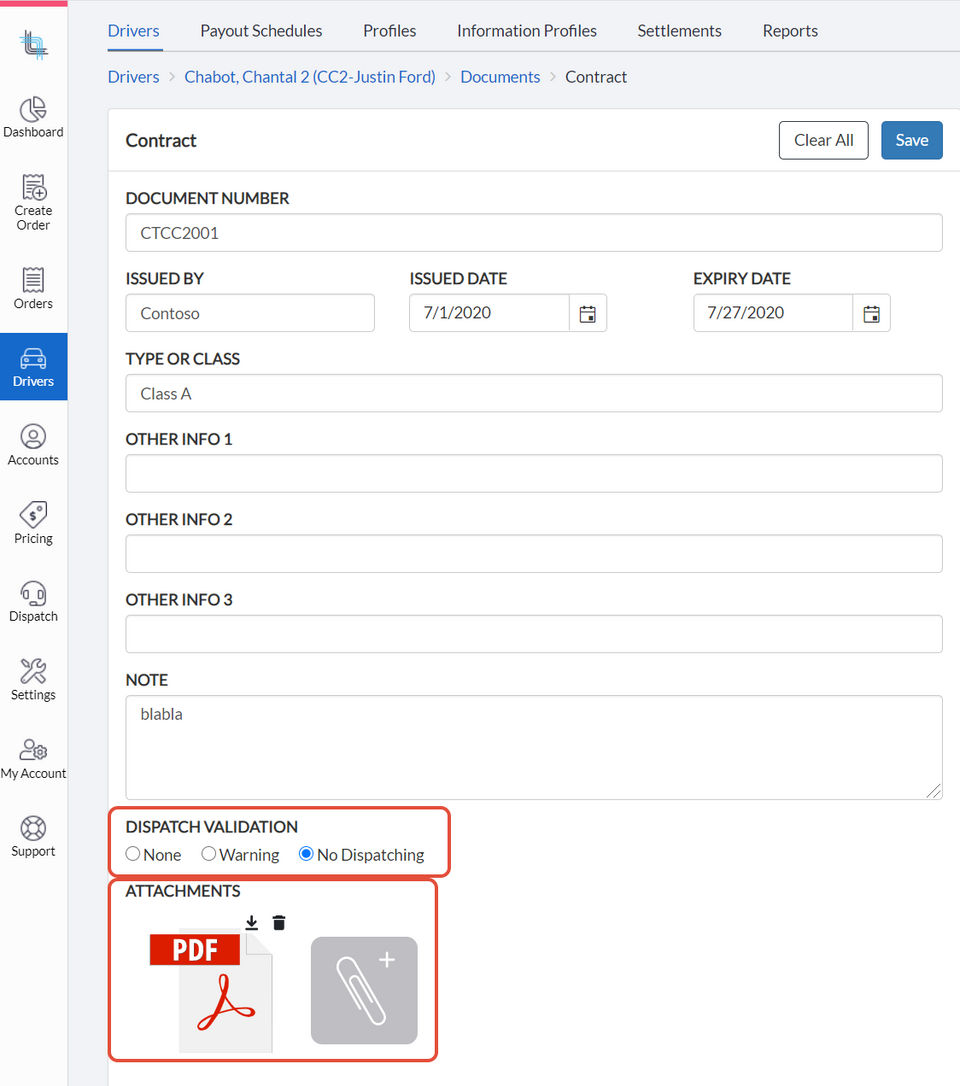Switch to the Payout Schedules tab
Viewport: 960px width, 1086px height.
click(x=261, y=31)
